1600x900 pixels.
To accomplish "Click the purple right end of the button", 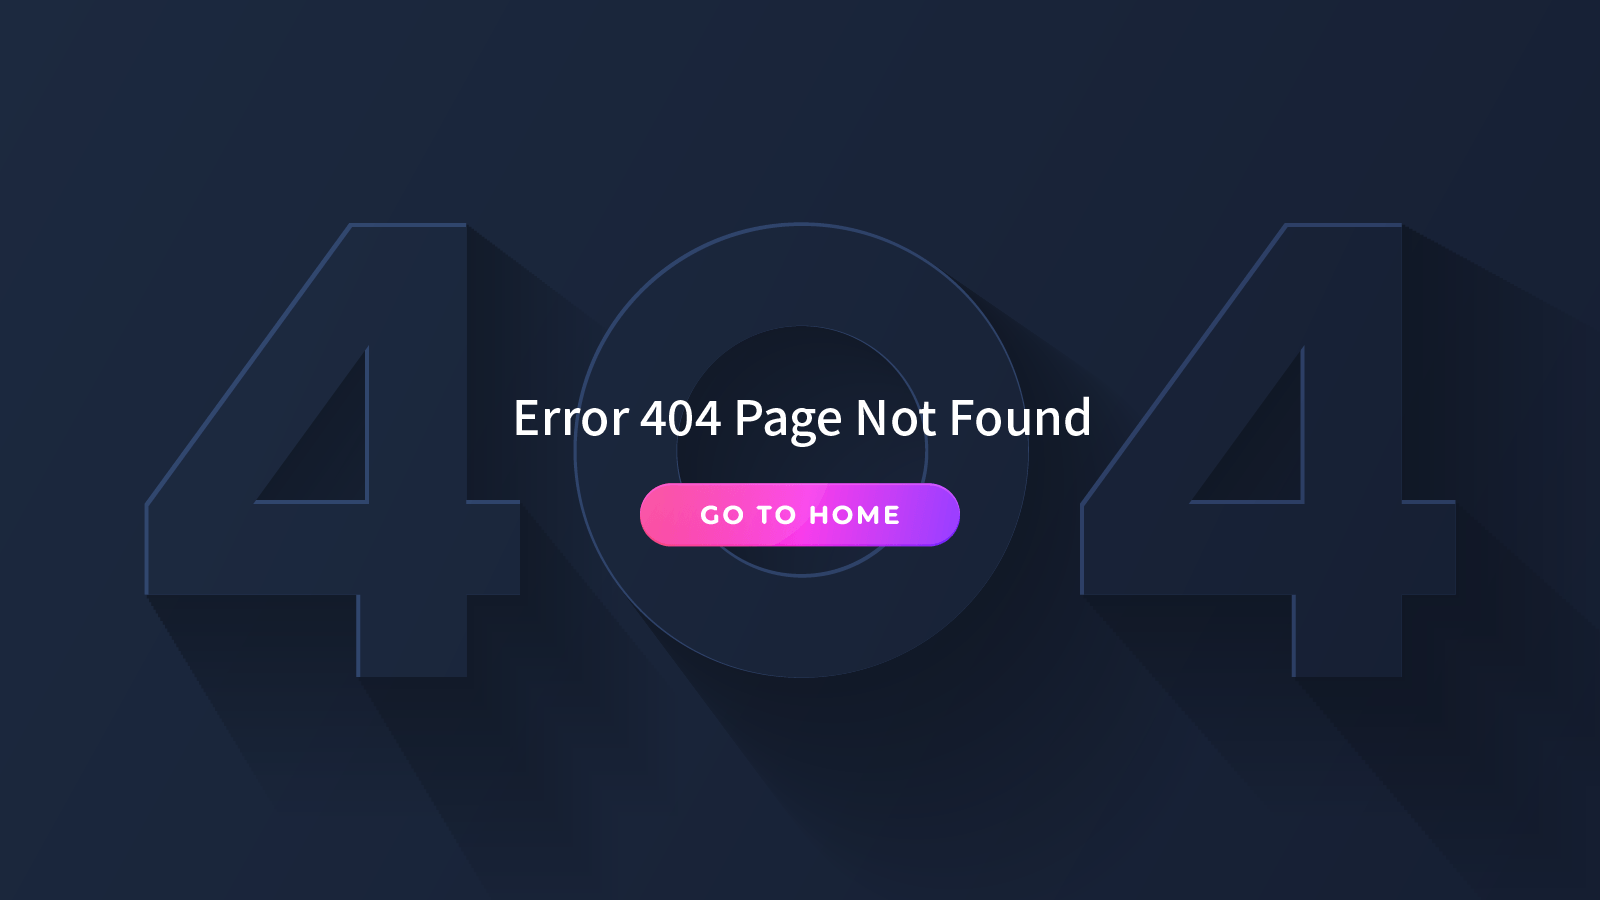I will click(x=934, y=515).
